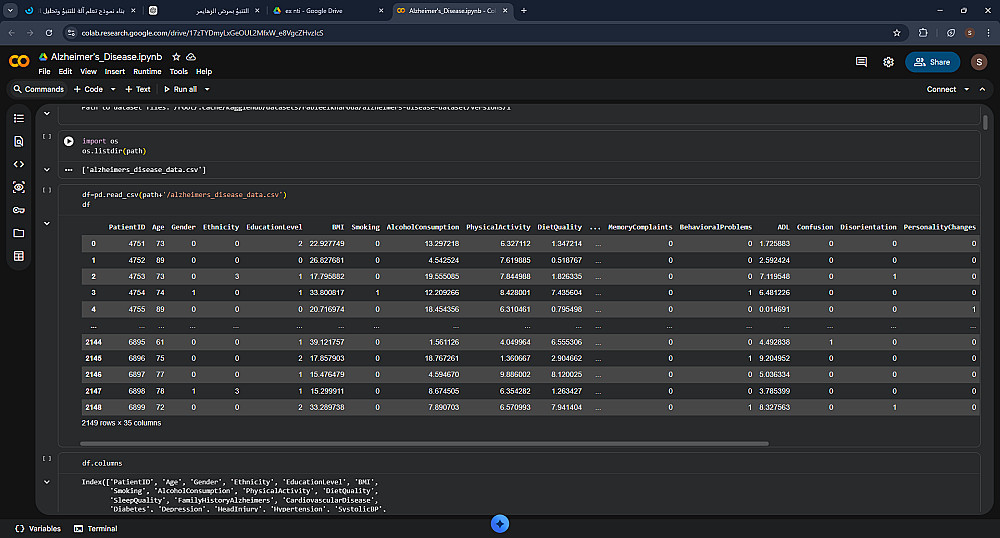Open the Variables inspector eye icon in sidebar
The height and width of the screenshot is (538, 1000).
point(18,187)
